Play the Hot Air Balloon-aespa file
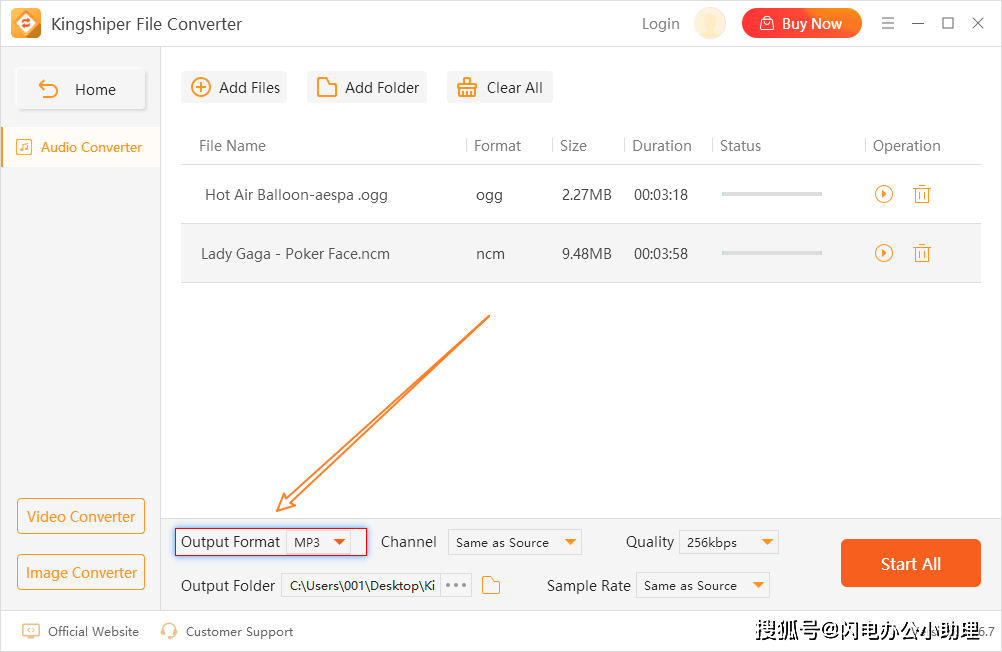Image resolution: width=1002 pixels, height=652 pixels. click(884, 194)
